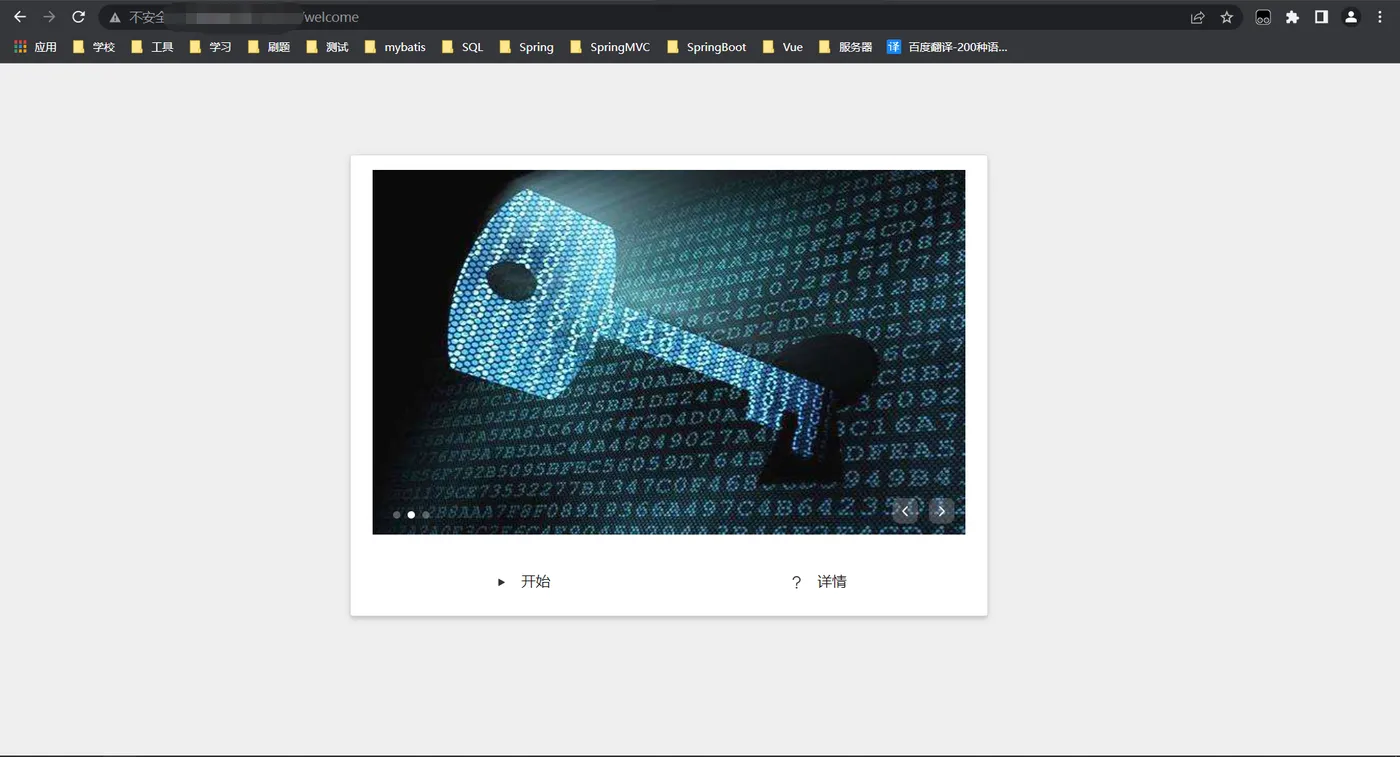Viewport: 1400px width, 757px height.
Task: Go back to the previous page
Action: click(19, 17)
